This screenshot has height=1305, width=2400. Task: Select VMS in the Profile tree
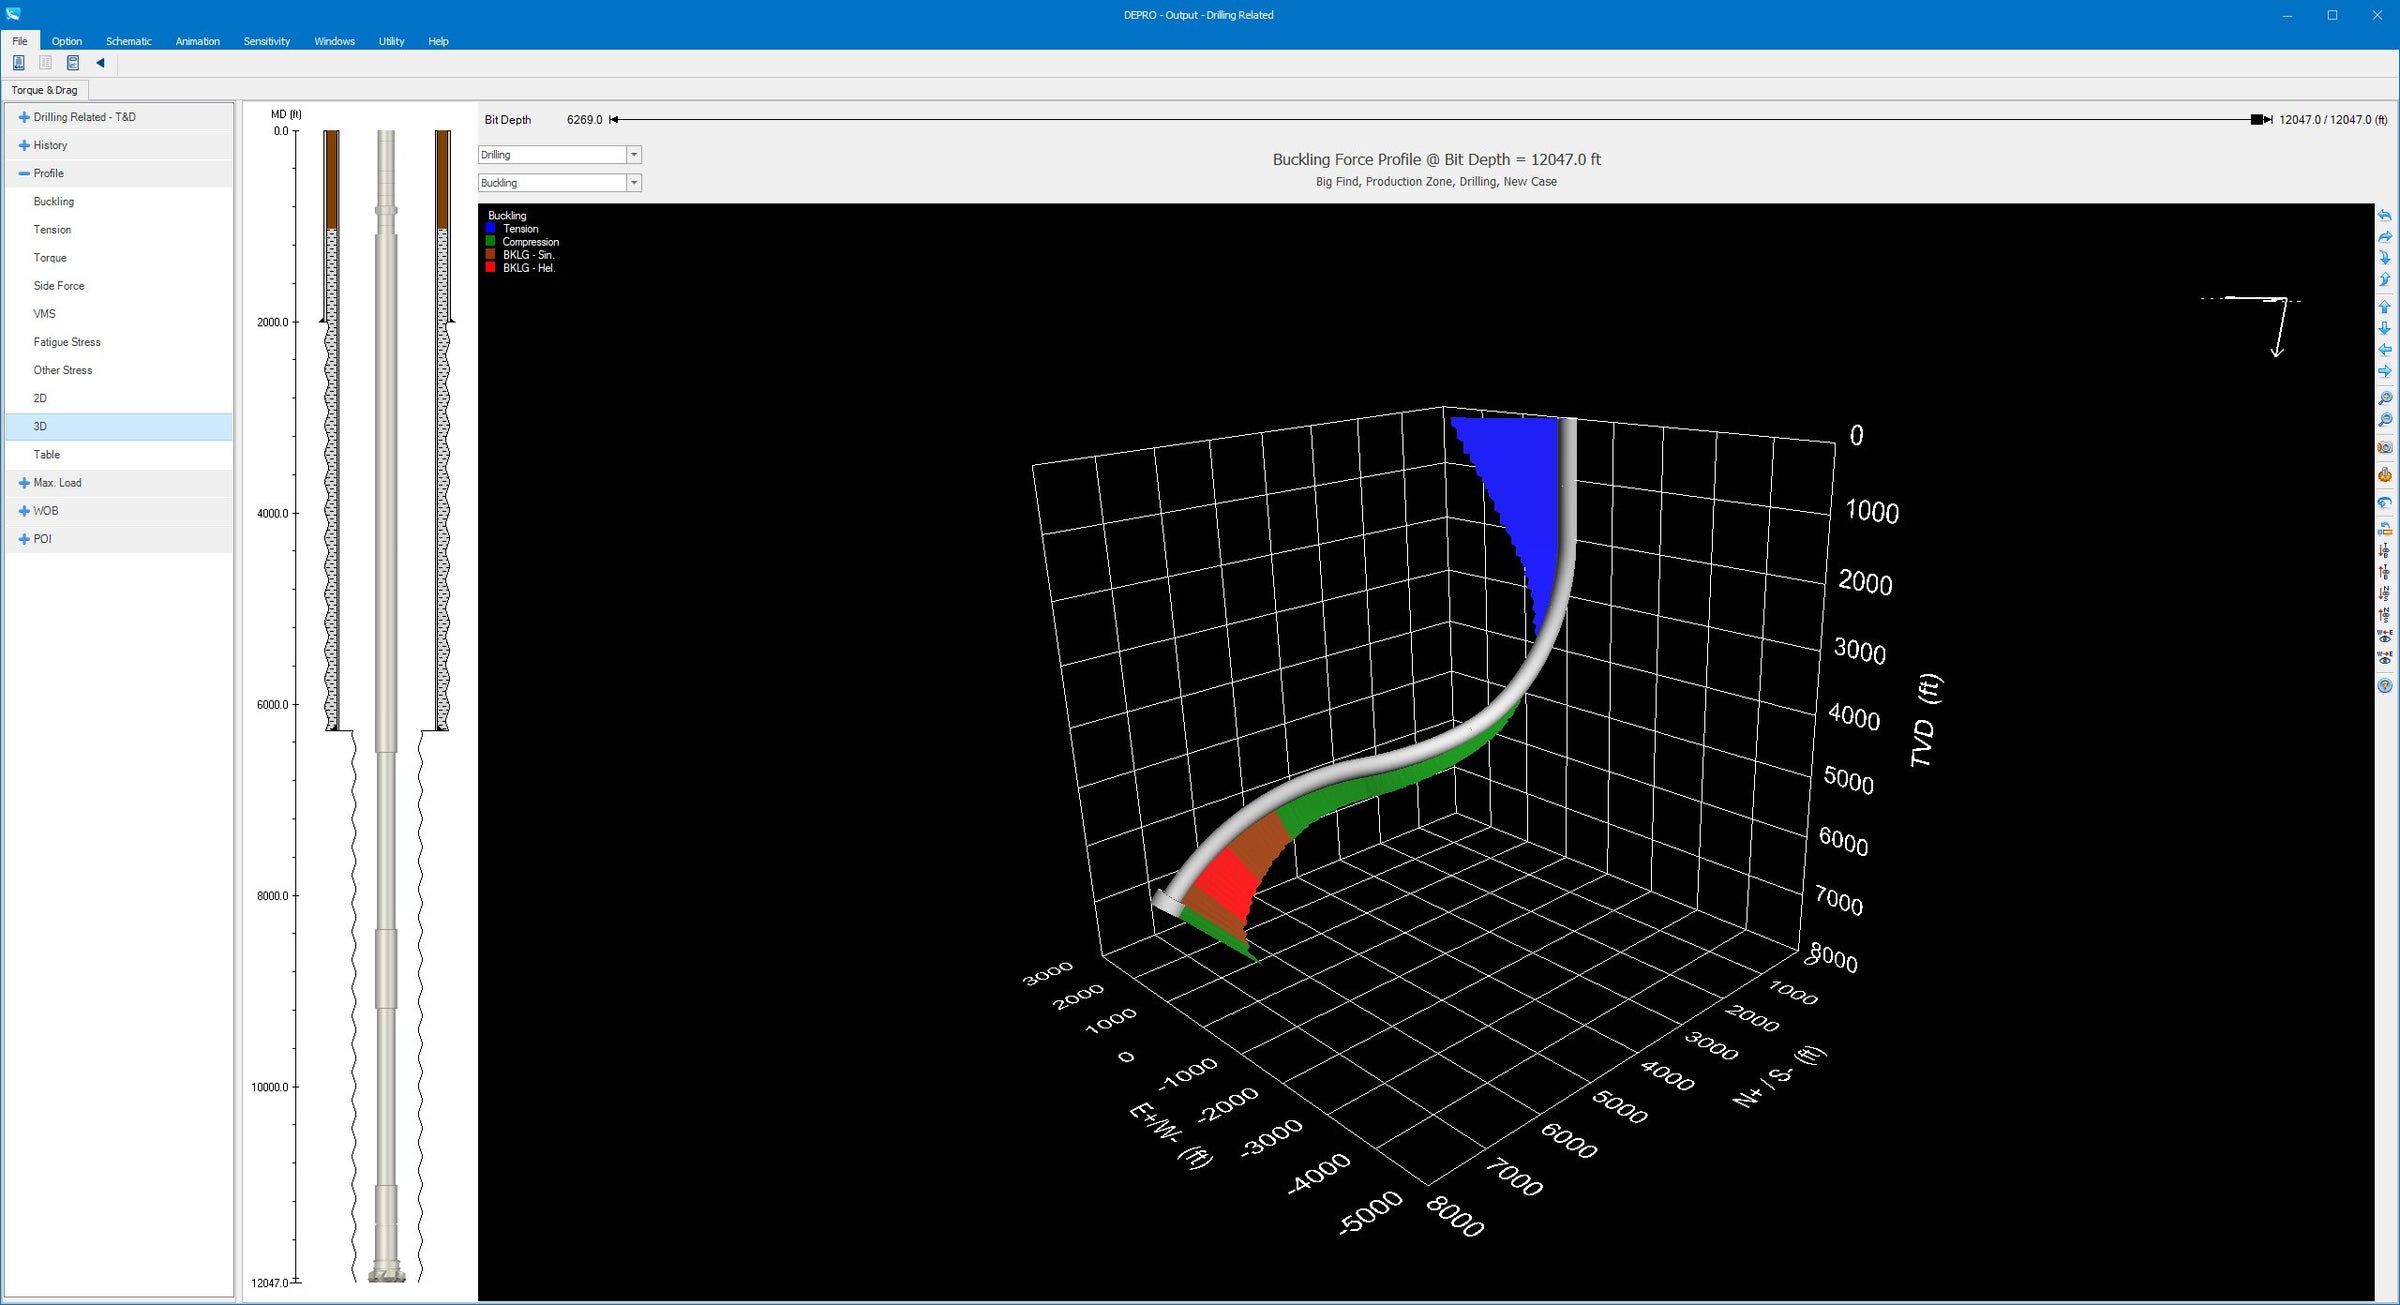[119, 314]
